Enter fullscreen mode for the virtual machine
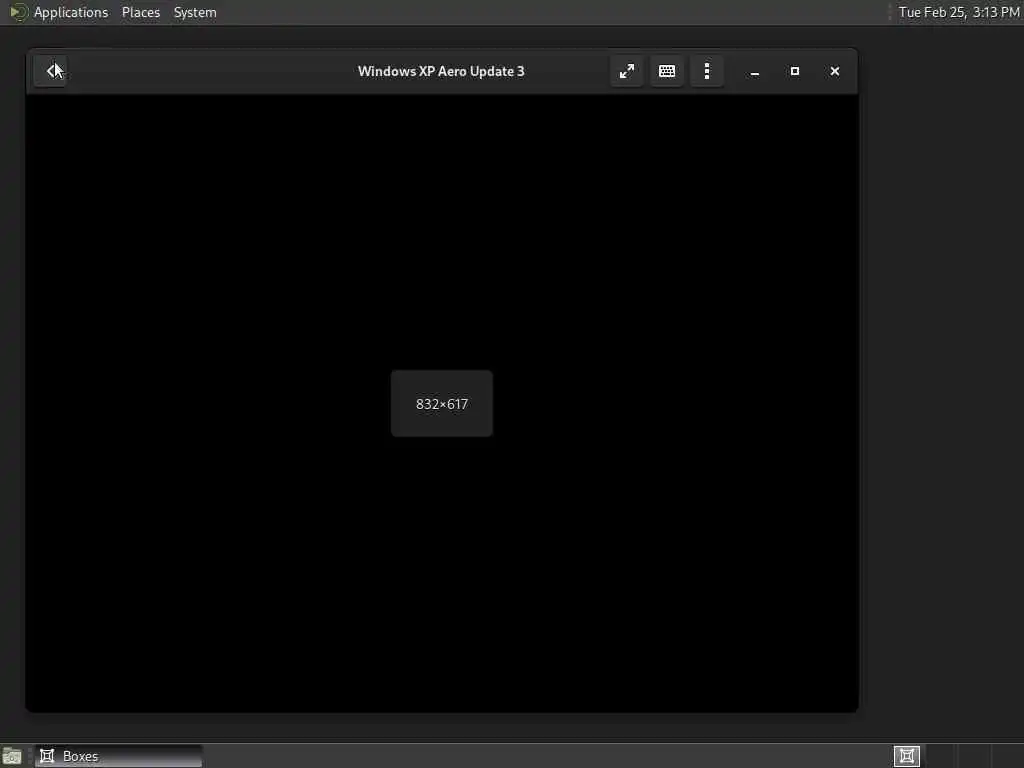The image size is (1024, 768). pos(627,71)
